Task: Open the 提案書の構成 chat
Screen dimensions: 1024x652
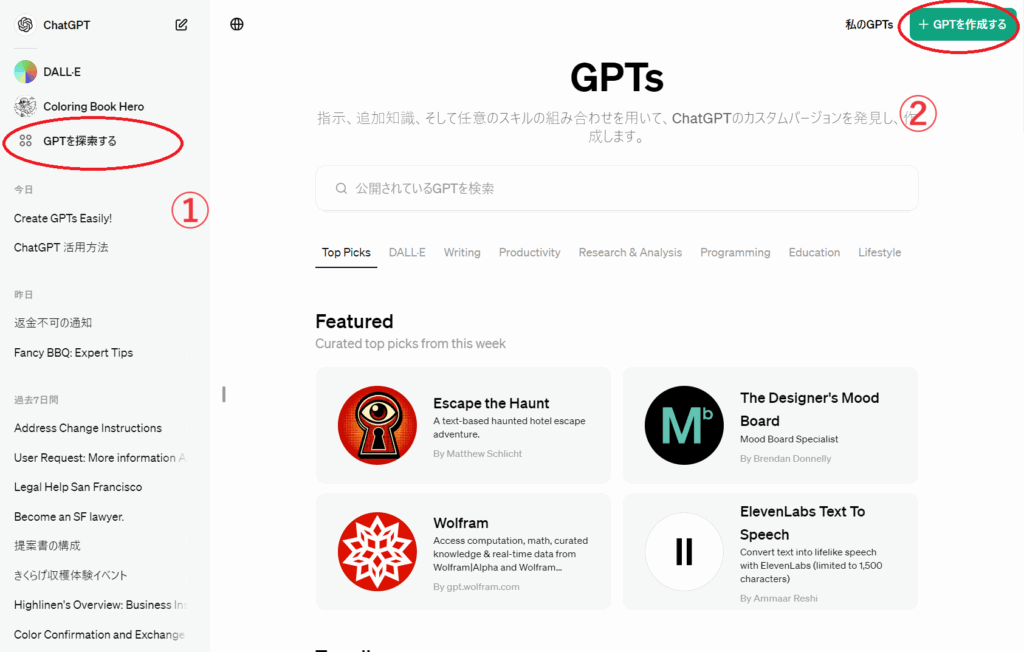Action: (47, 546)
